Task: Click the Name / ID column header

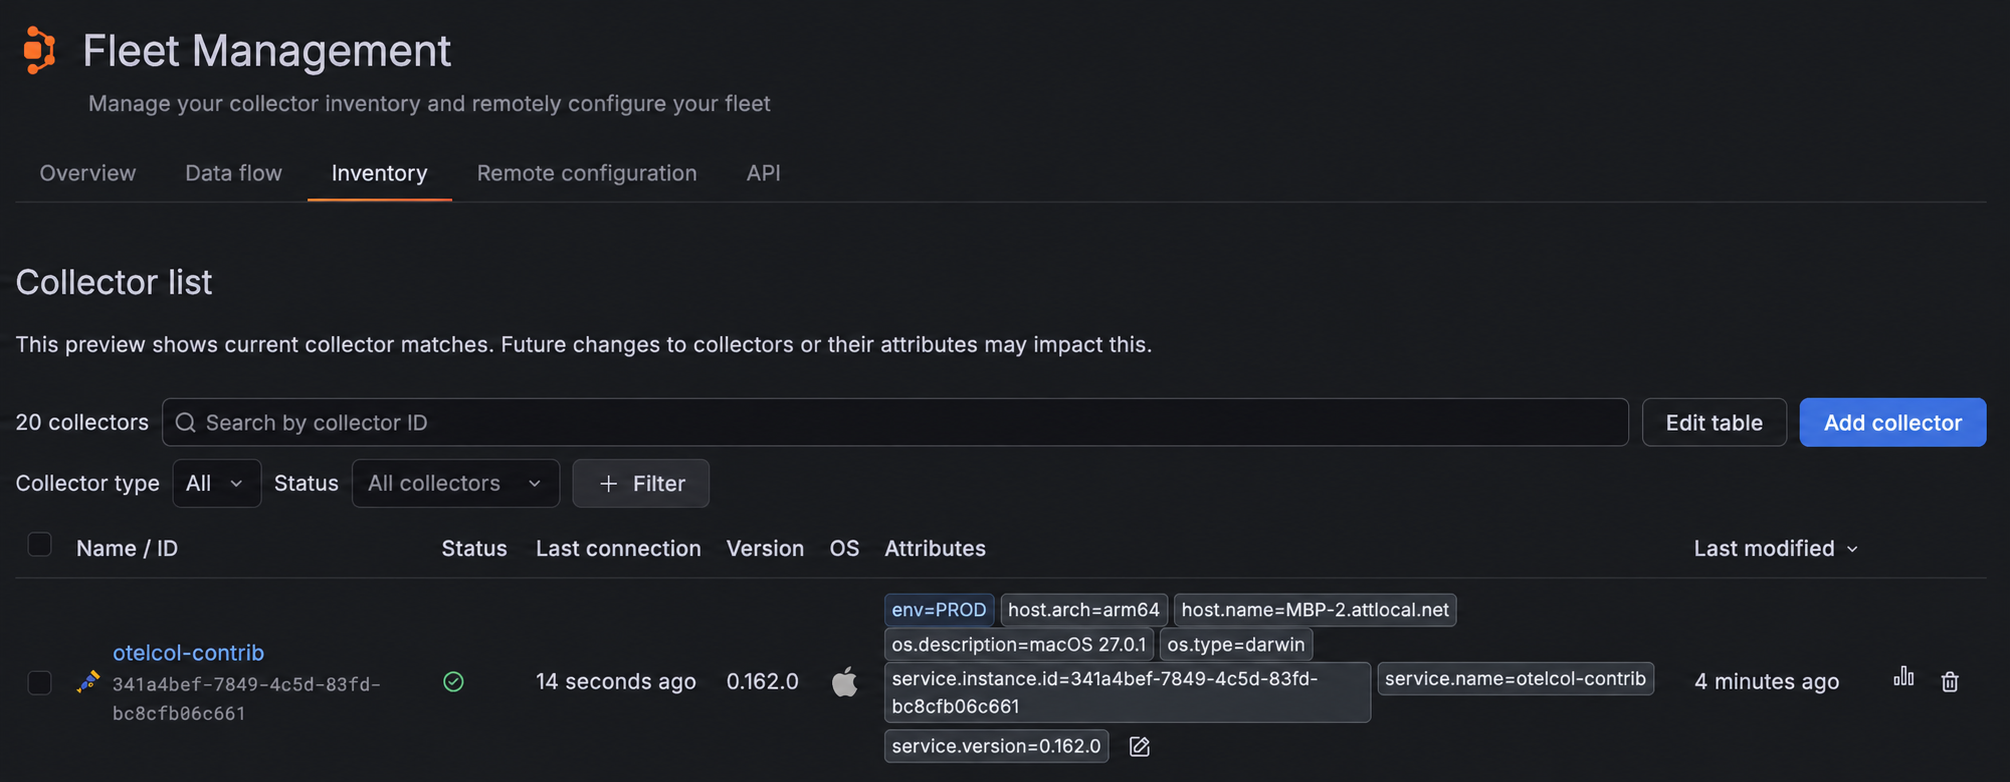Action: pyautogui.click(x=127, y=549)
